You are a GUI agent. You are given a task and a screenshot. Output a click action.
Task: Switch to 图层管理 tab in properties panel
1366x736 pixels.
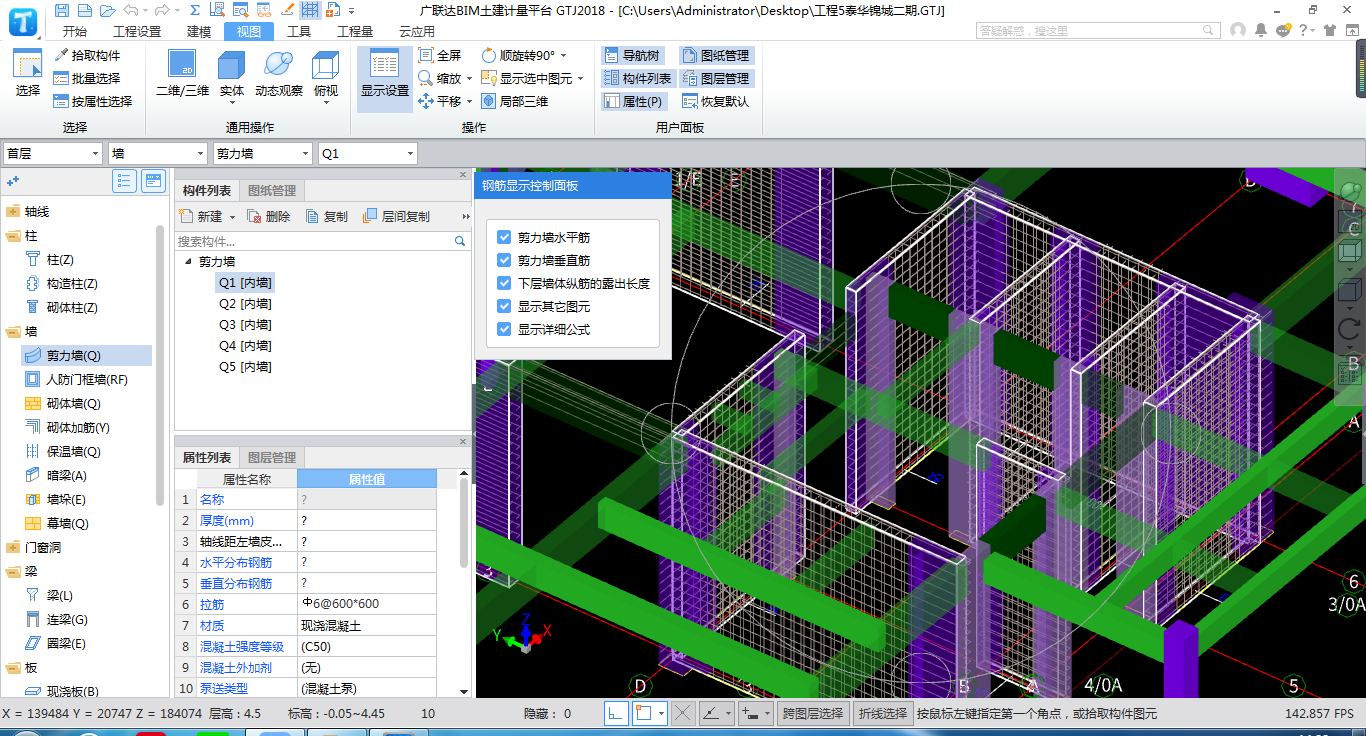pyautogui.click(x=272, y=457)
